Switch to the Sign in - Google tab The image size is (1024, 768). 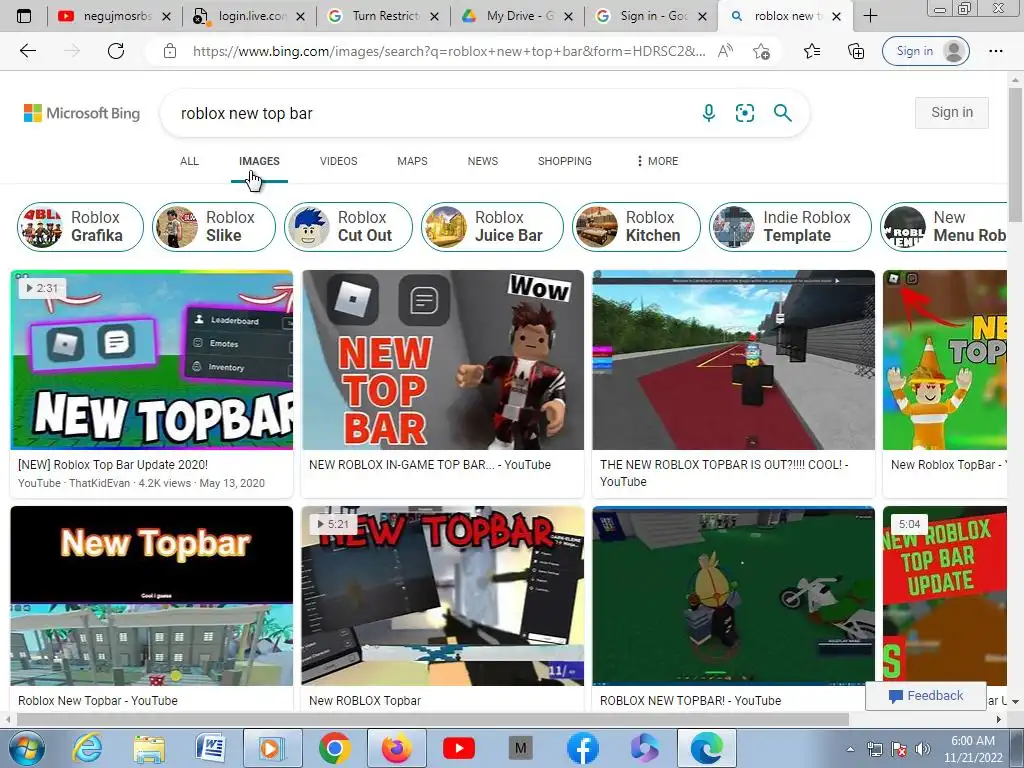point(652,16)
